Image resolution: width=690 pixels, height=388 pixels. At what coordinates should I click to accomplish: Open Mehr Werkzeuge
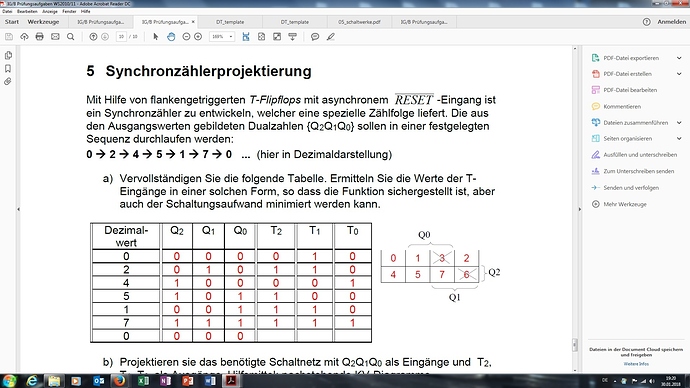(624, 204)
